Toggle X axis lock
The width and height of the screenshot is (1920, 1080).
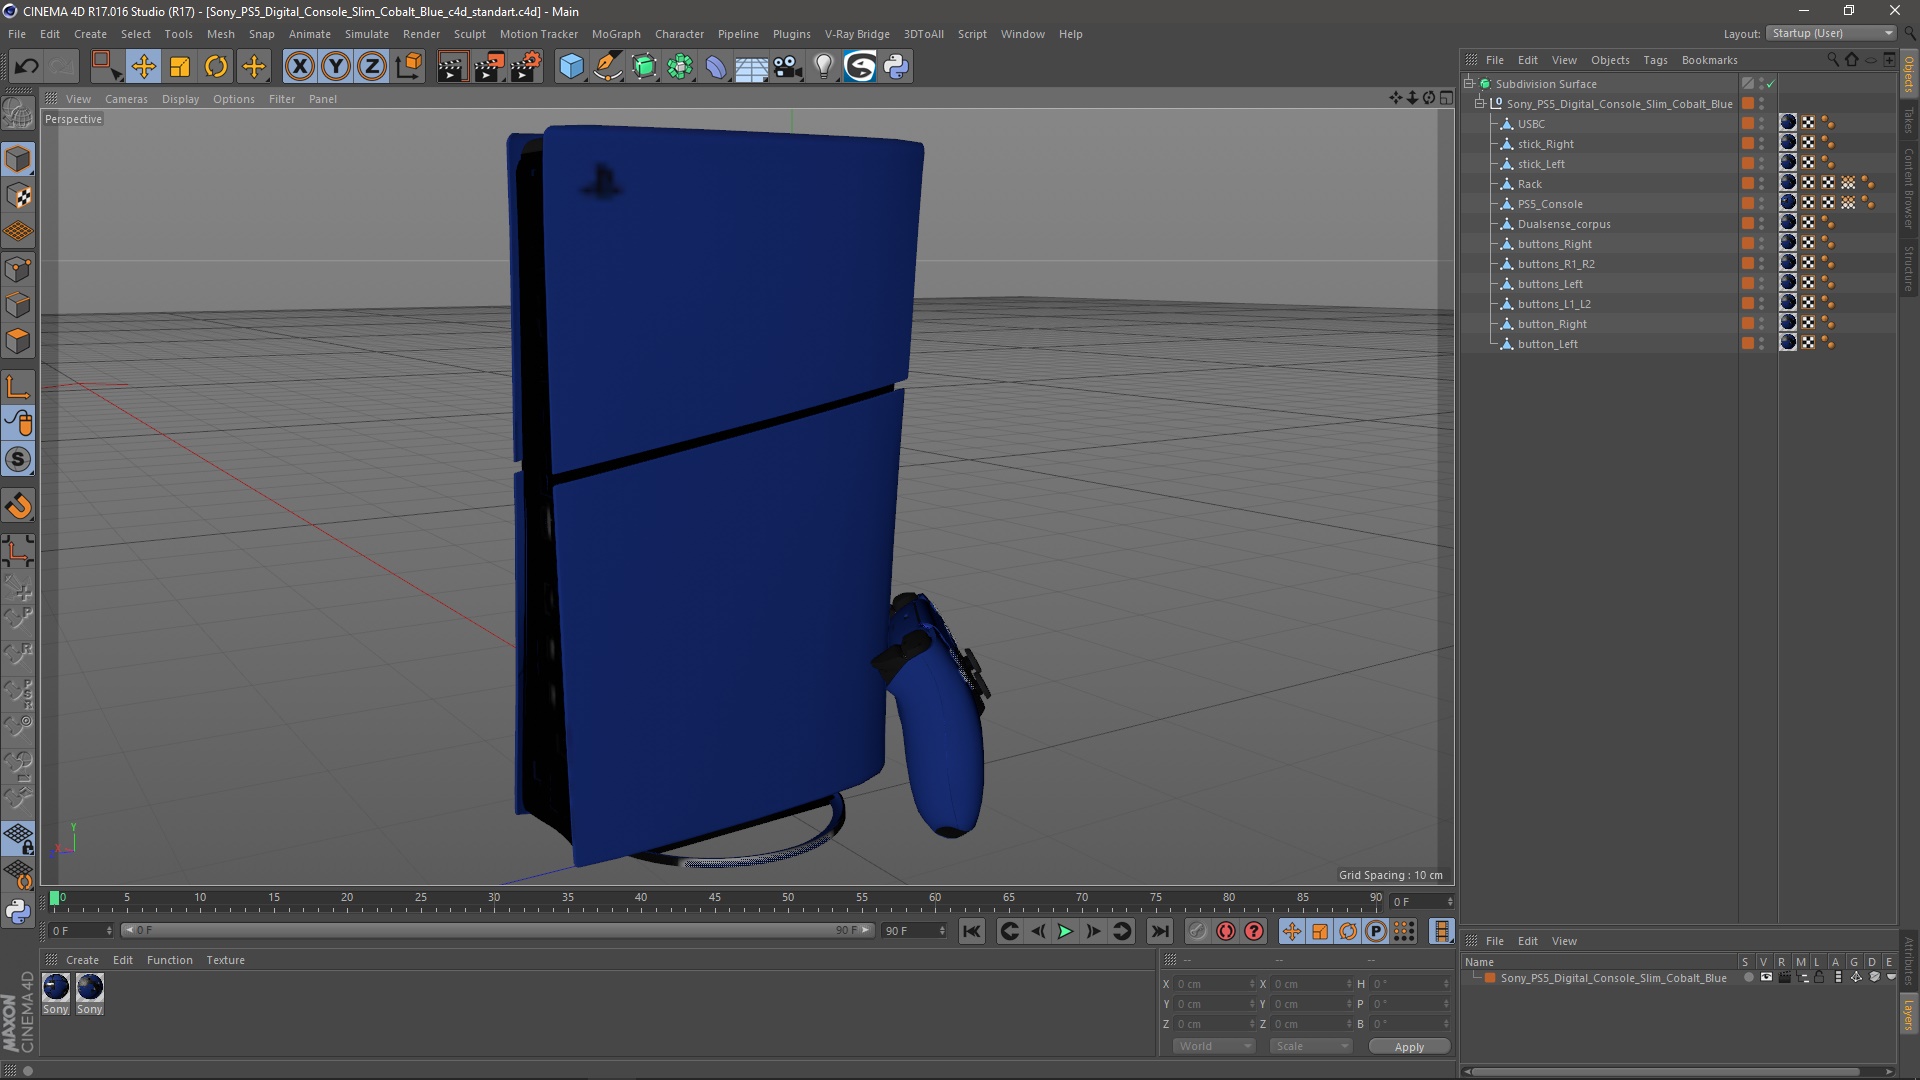pos(299,66)
